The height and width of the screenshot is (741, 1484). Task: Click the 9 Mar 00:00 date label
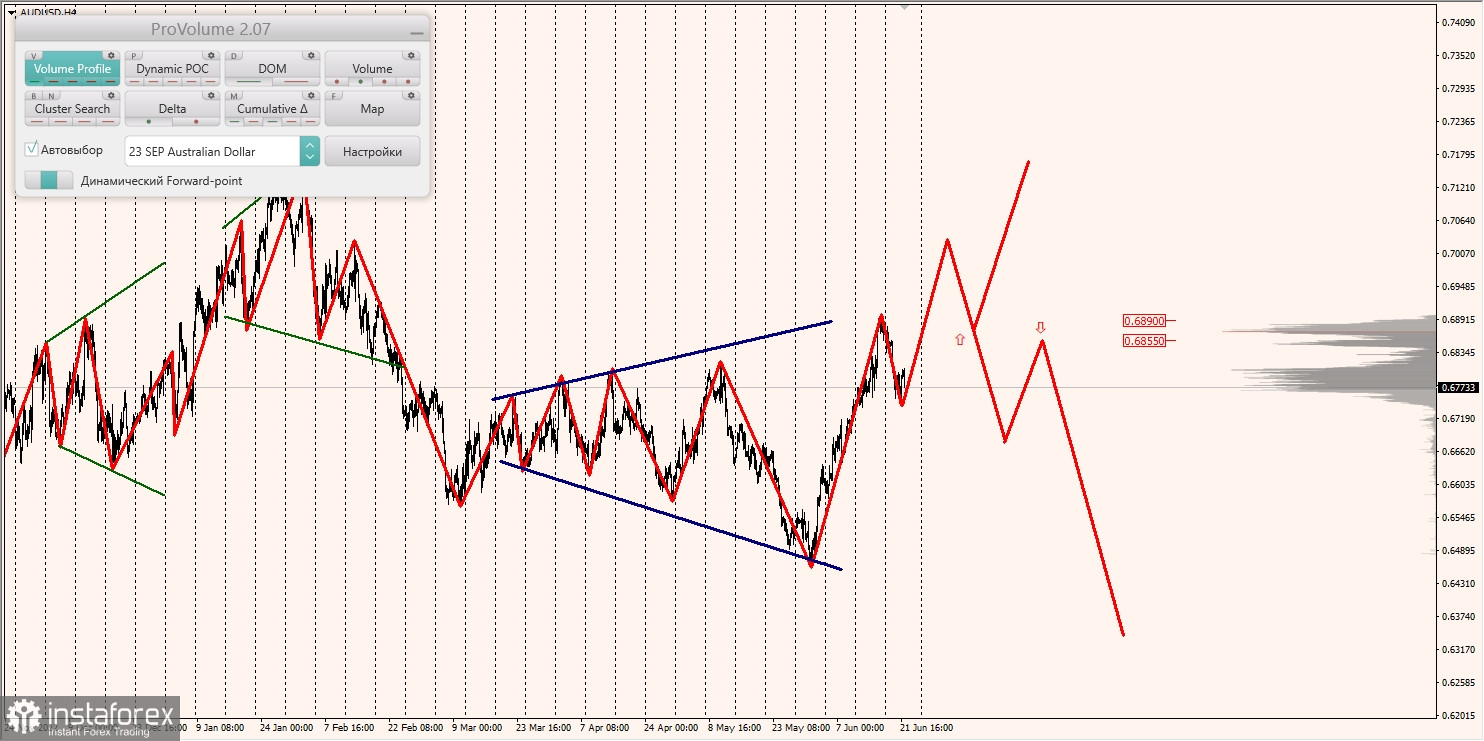coord(478,728)
